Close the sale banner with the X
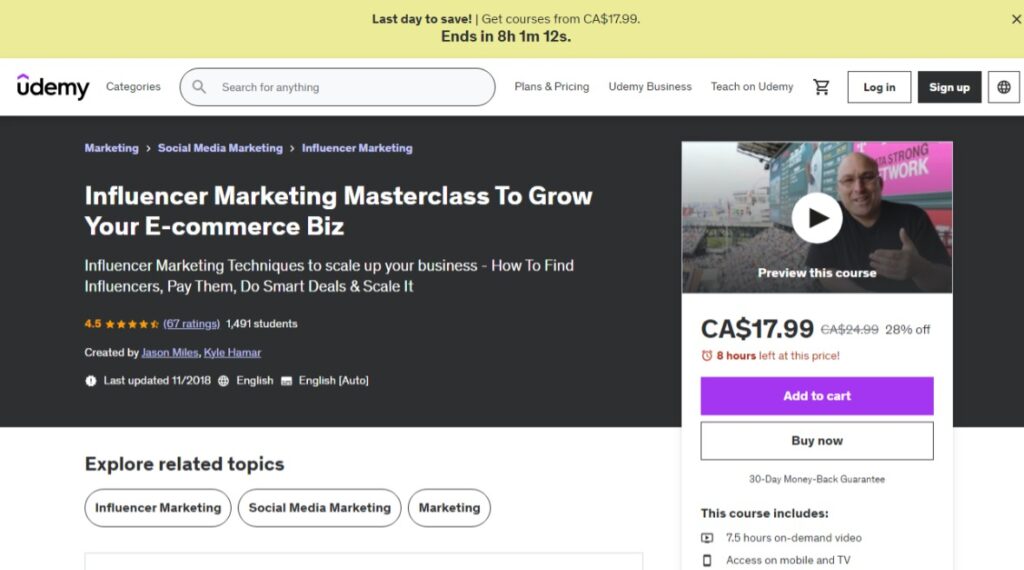Image resolution: width=1024 pixels, height=570 pixels. (1016, 20)
